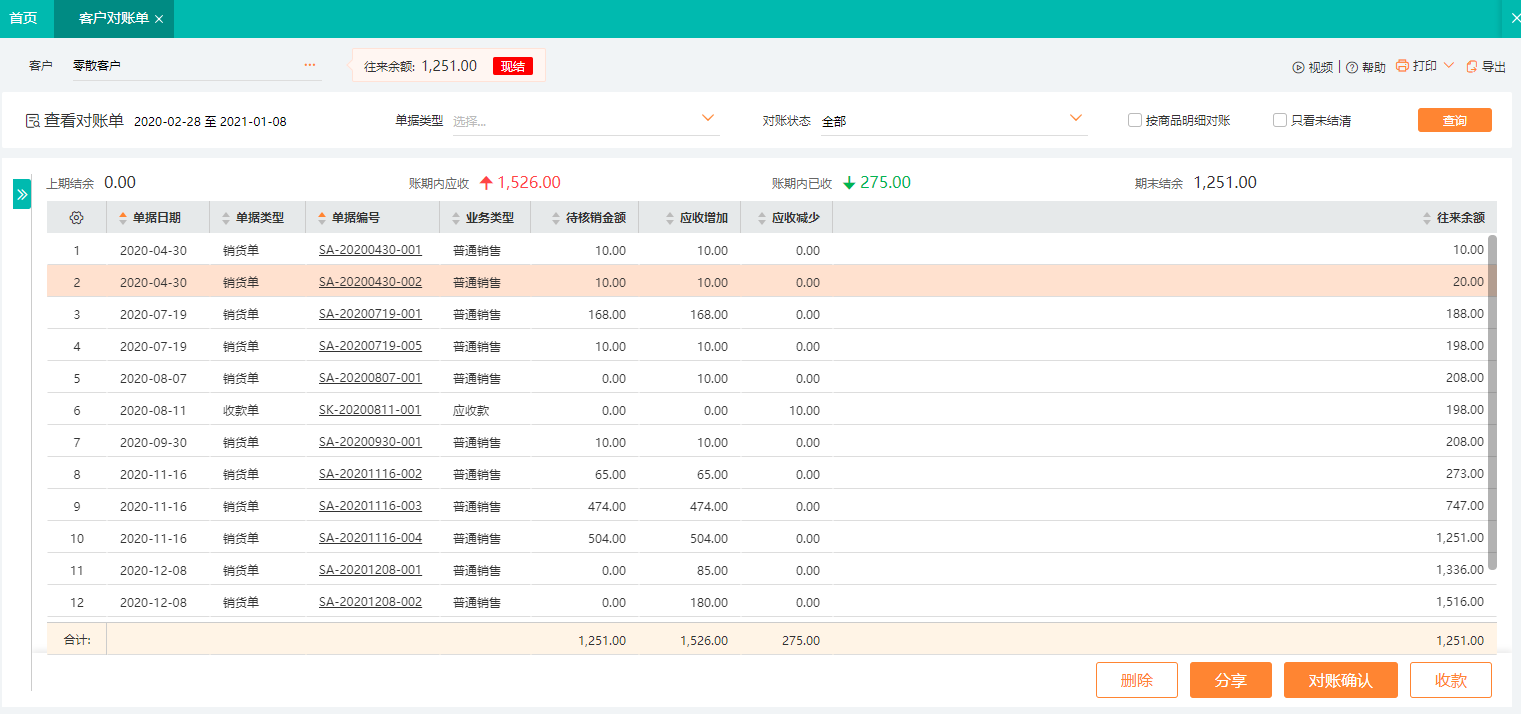Image resolution: width=1521 pixels, height=714 pixels.
Task: Click the video play icon
Action: pos(1298,67)
